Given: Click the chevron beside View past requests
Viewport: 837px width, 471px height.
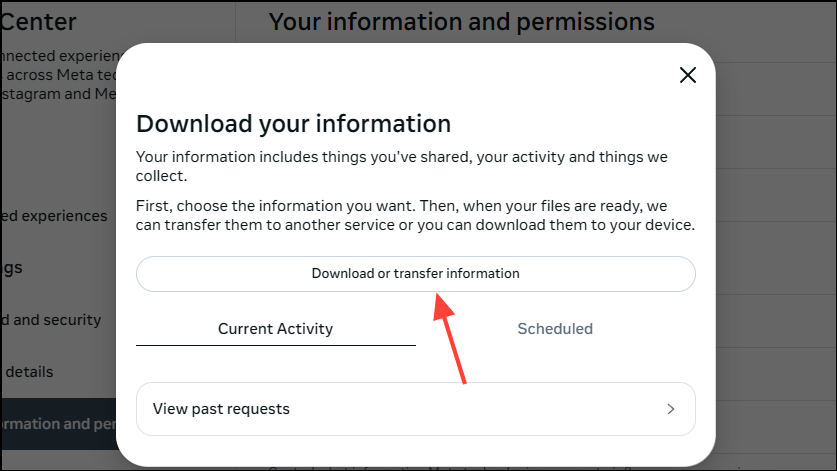Looking at the screenshot, I should pyautogui.click(x=671, y=409).
